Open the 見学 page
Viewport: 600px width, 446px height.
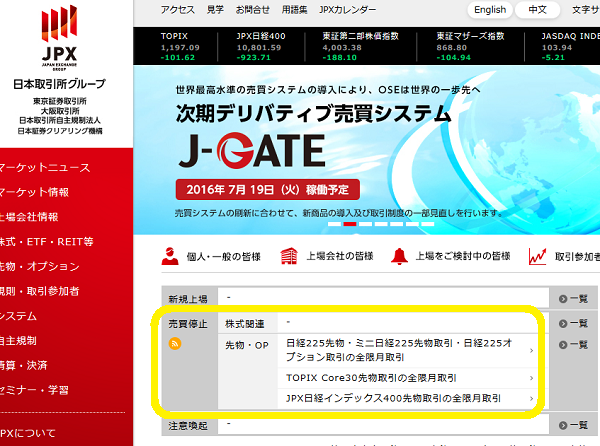point(215,10)
